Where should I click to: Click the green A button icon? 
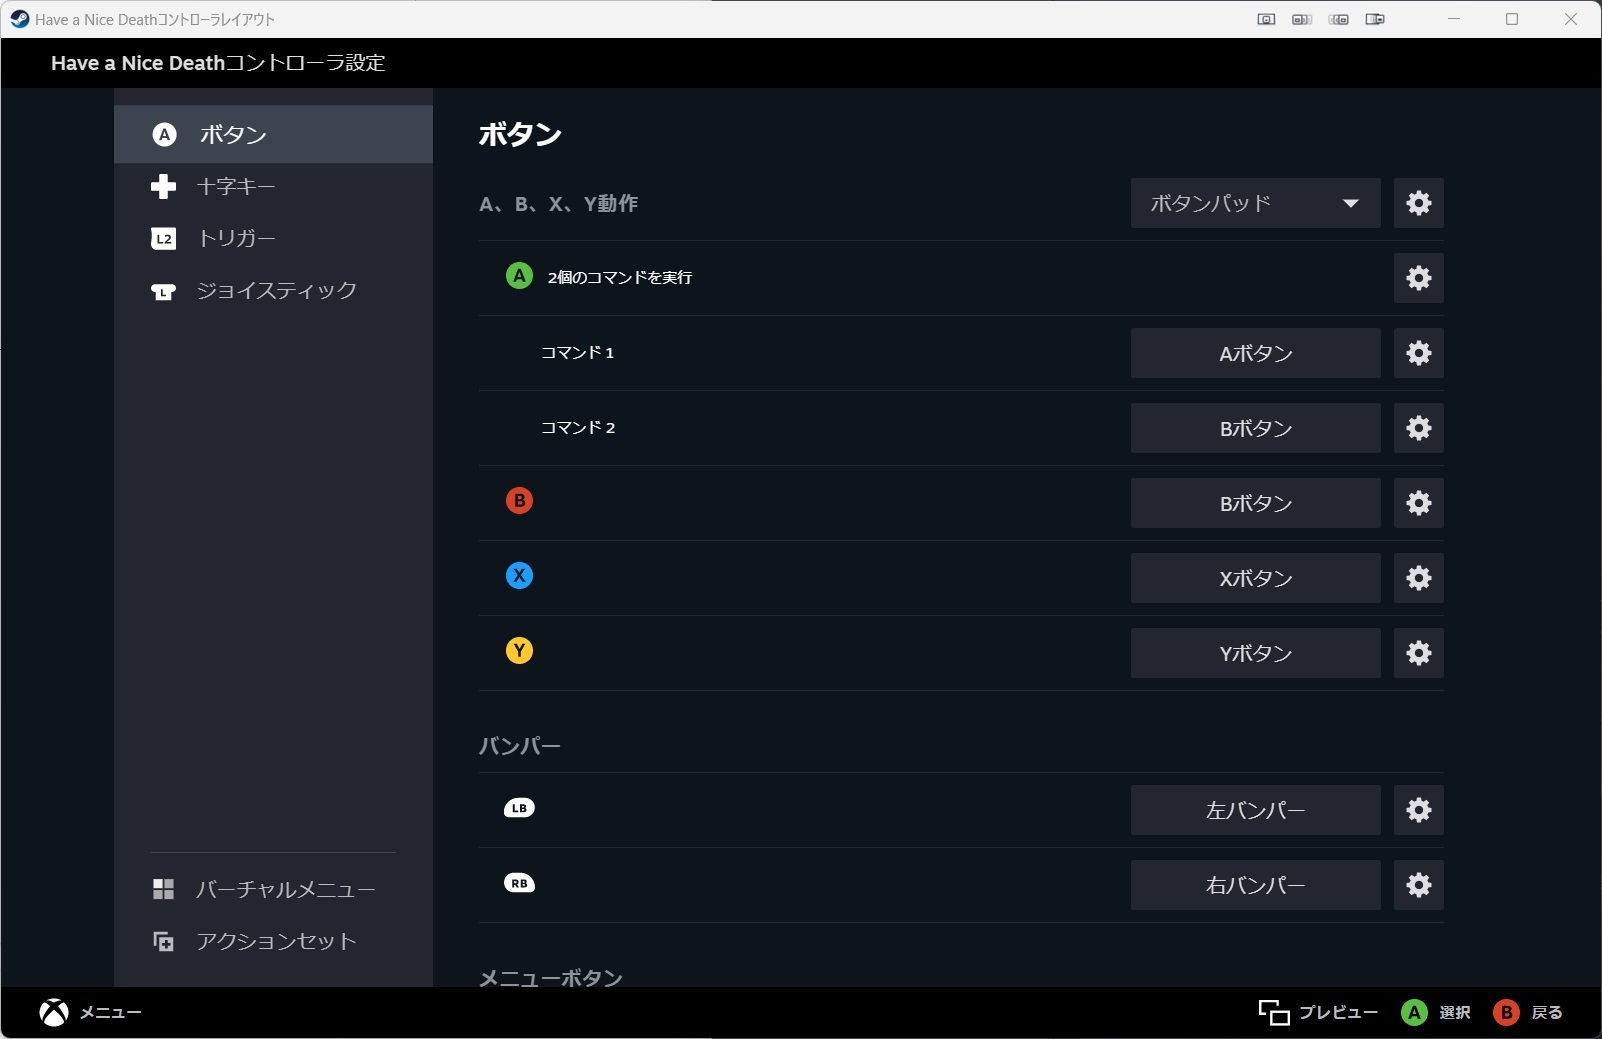519,275
